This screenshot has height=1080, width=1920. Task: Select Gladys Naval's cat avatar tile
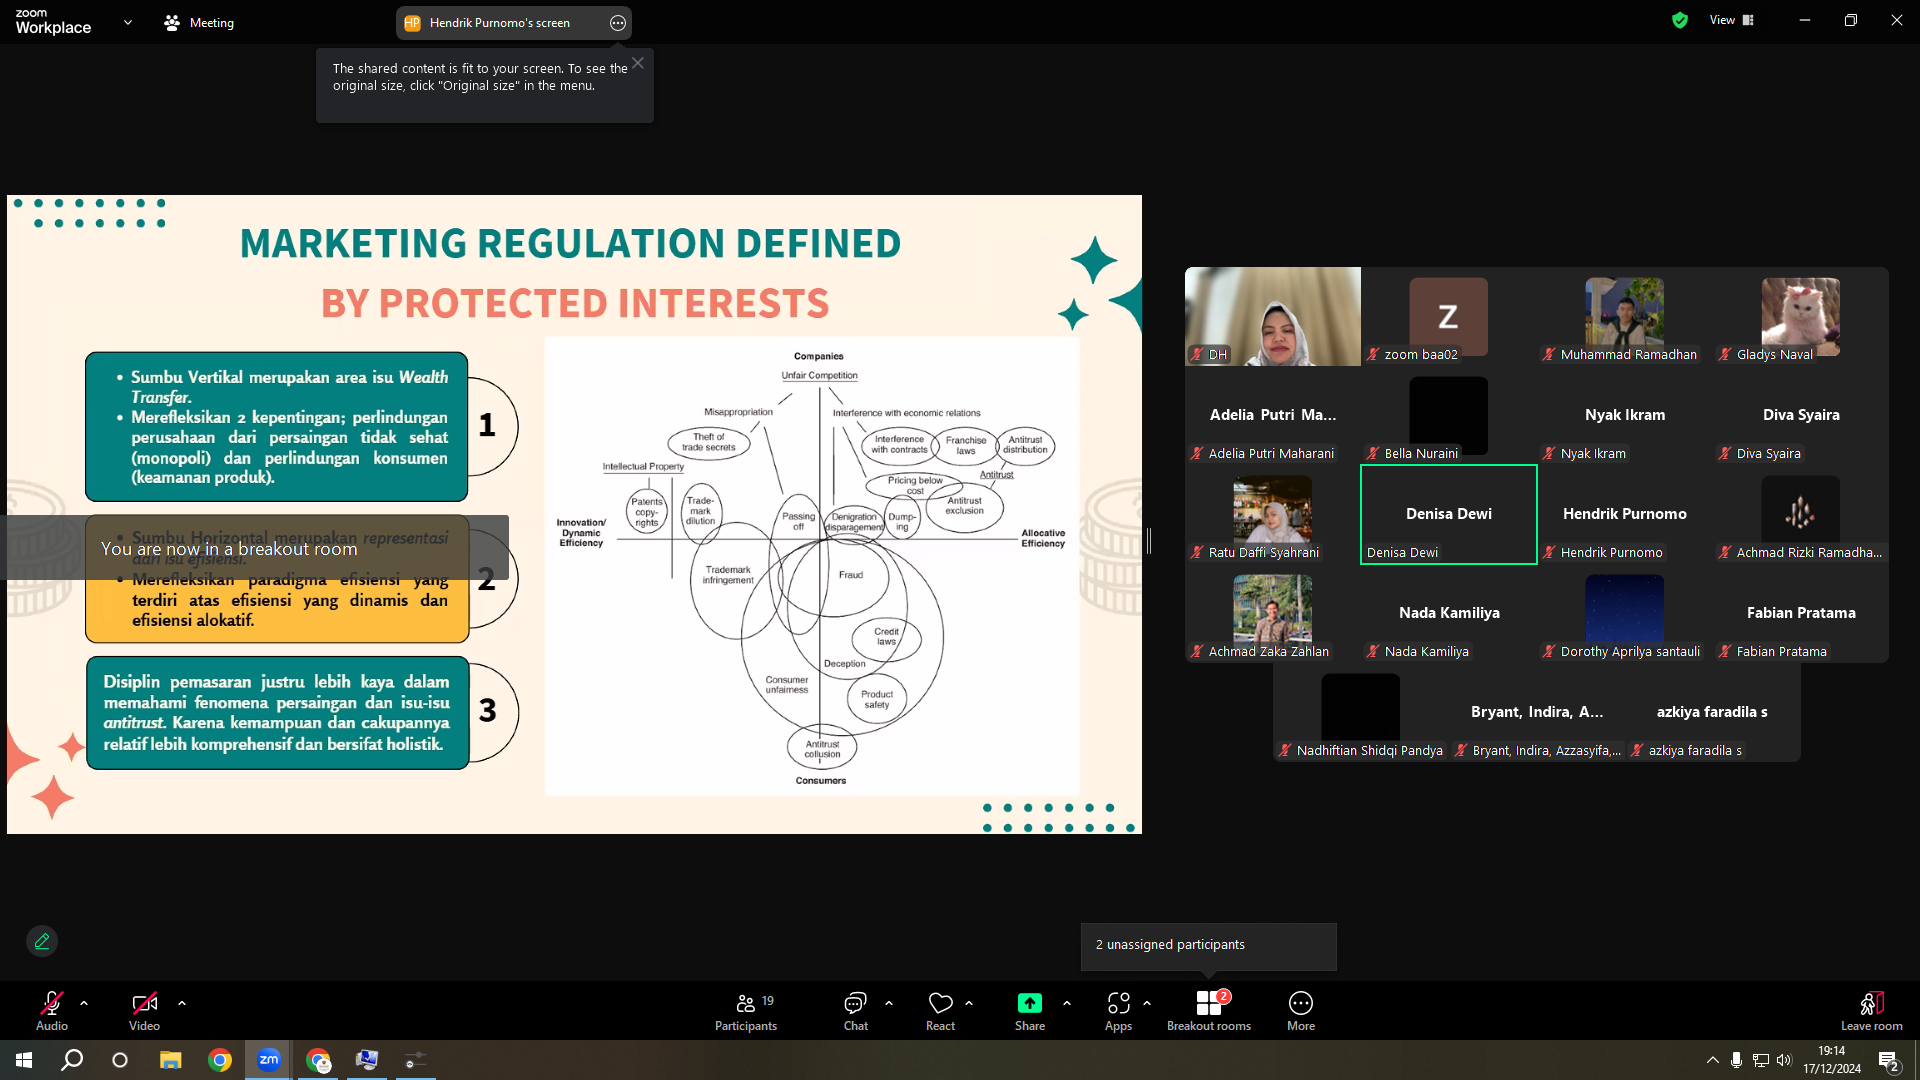[x=1801, y=316]
